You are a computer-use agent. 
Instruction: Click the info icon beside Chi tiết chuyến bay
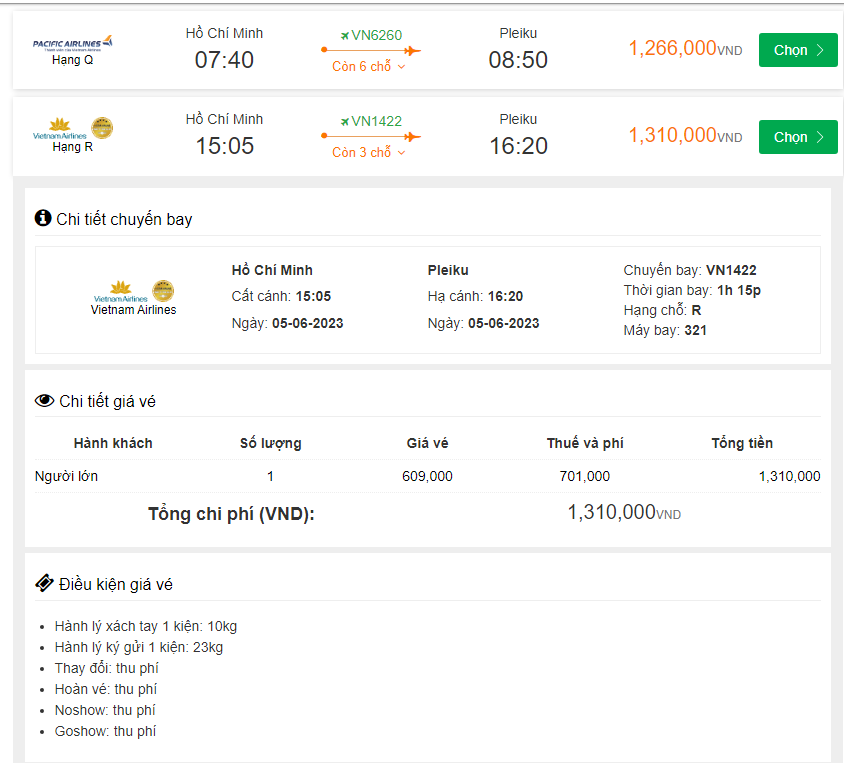43,218
